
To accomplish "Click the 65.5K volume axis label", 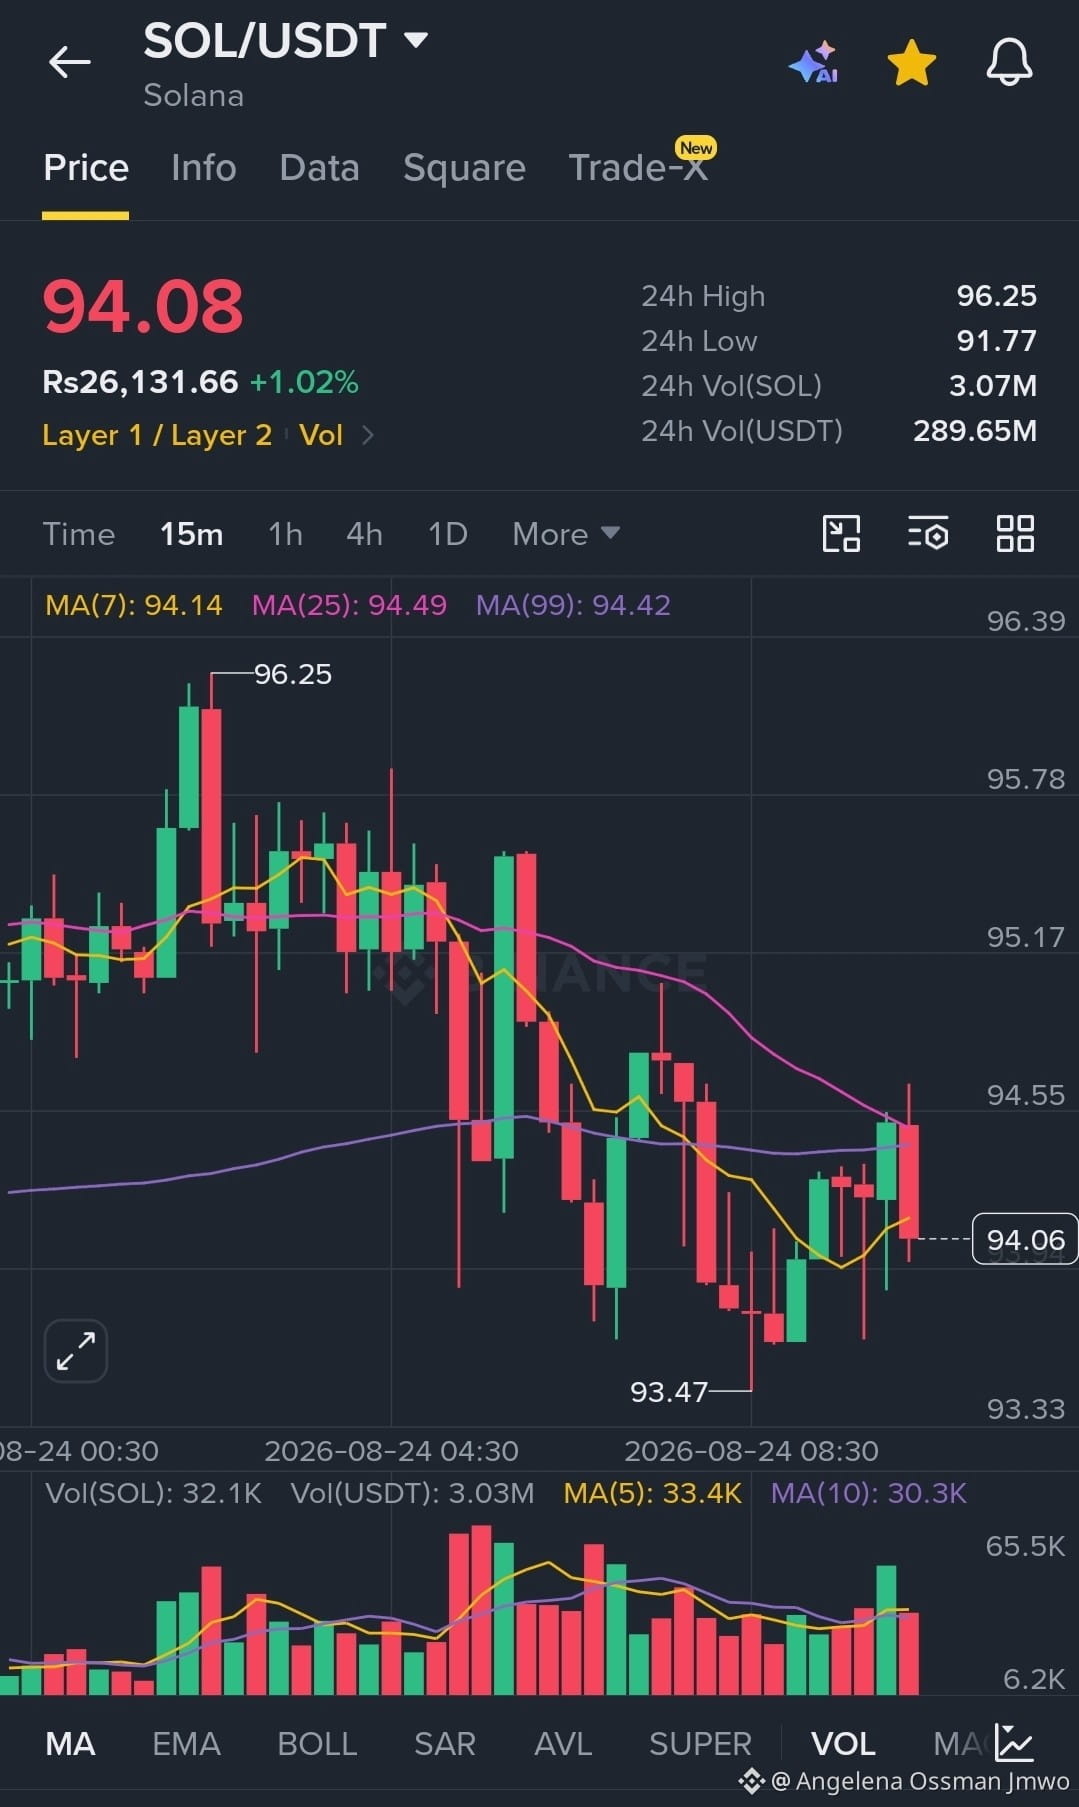I will pos(1025,1546).
